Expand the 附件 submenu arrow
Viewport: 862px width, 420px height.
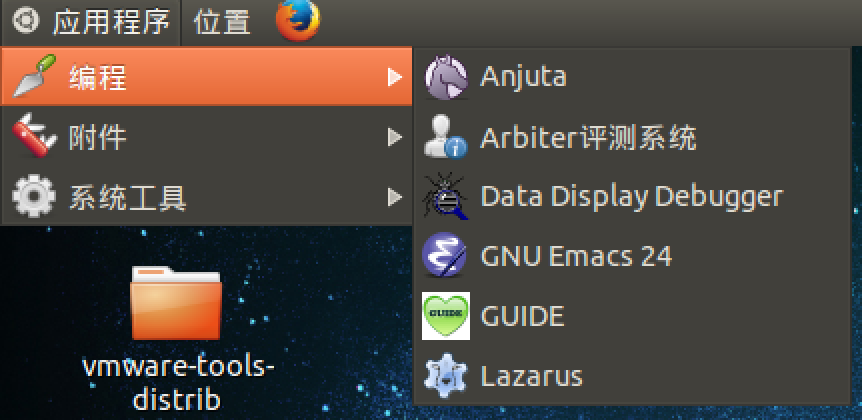pyautogui.click(x=395, y=137)
